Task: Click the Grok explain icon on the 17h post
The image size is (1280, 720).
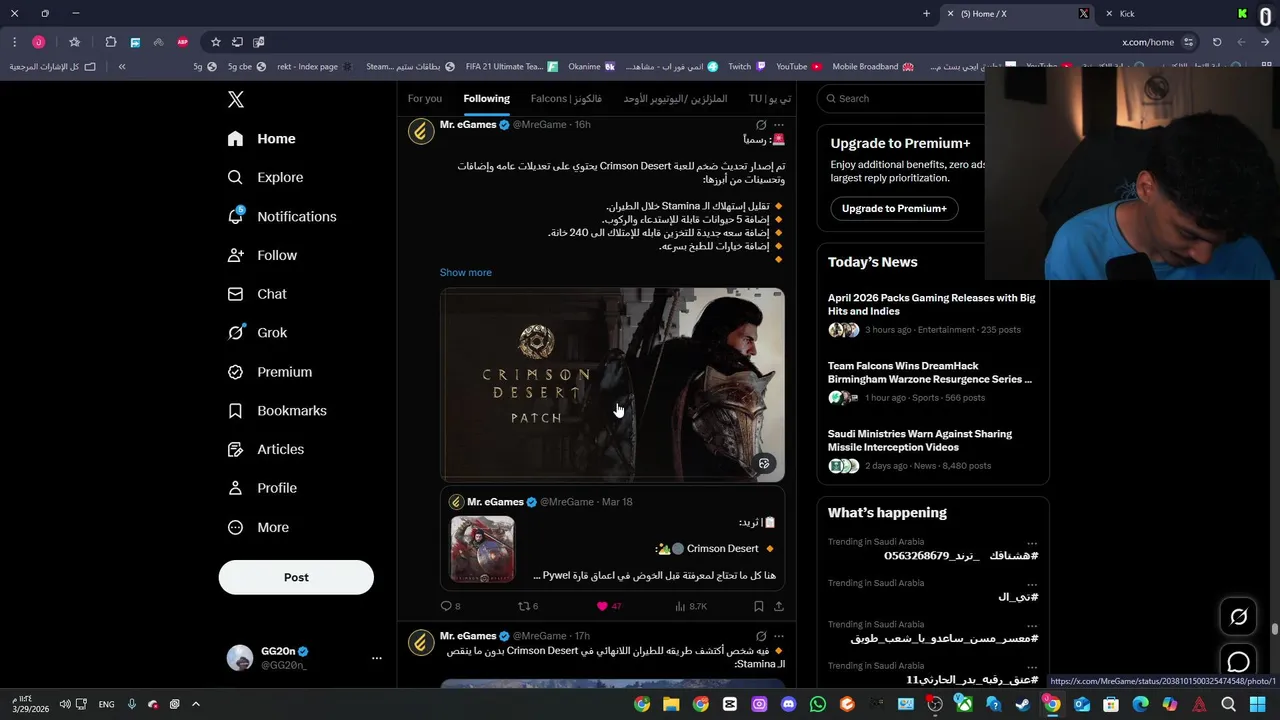Action: click(x=761, y=636)
